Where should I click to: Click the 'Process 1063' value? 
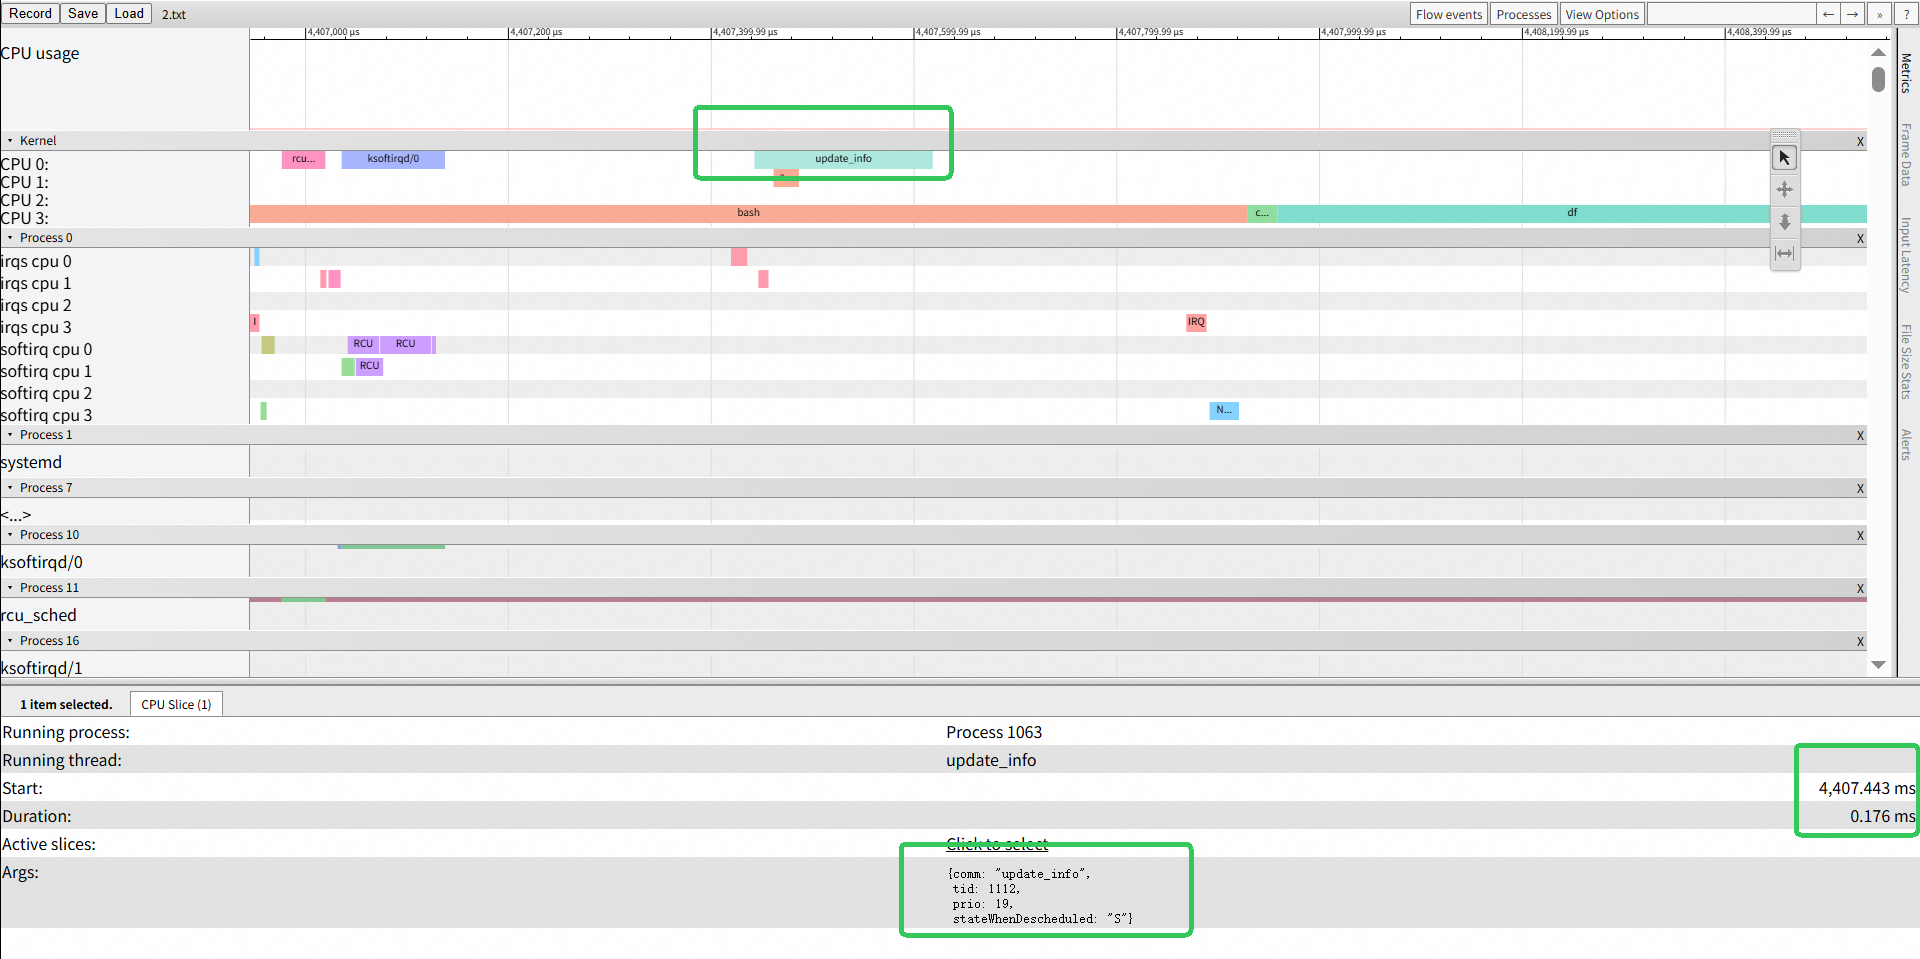tap(994, 732)
